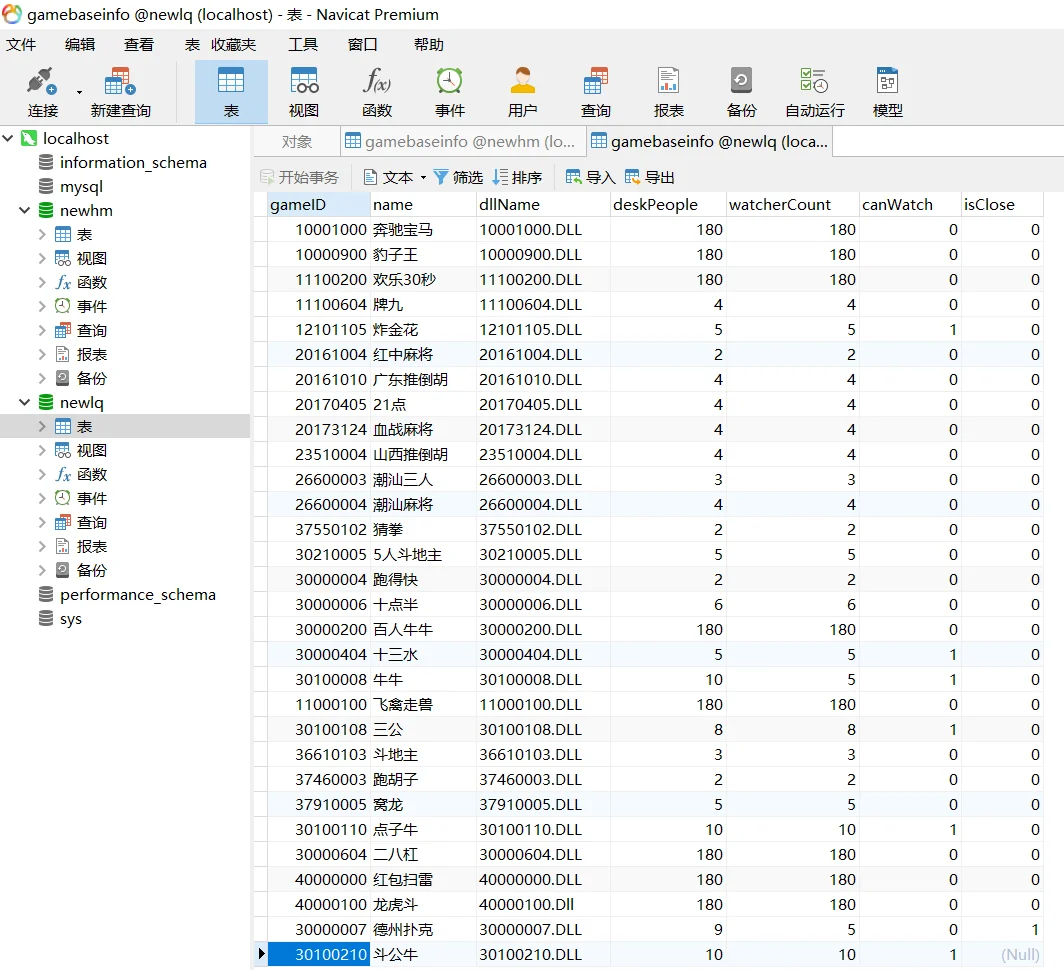
Task: Click the 导出 (Export) button
Action: pyautogui.click(x=650, y=177)
